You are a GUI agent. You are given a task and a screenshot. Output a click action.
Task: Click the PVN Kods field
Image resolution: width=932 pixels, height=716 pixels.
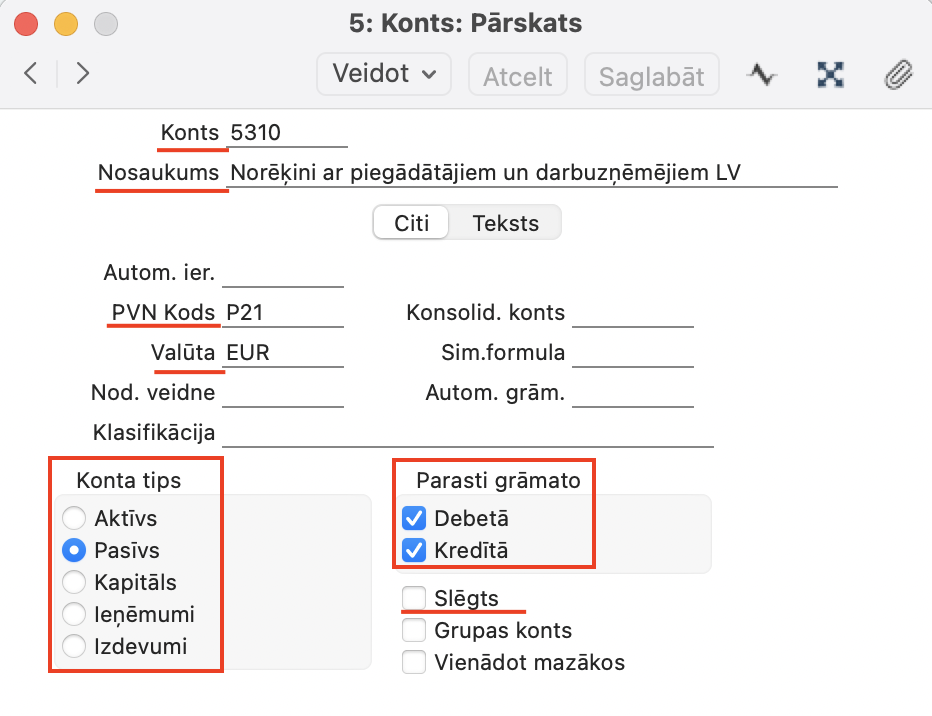pos(283,313)
